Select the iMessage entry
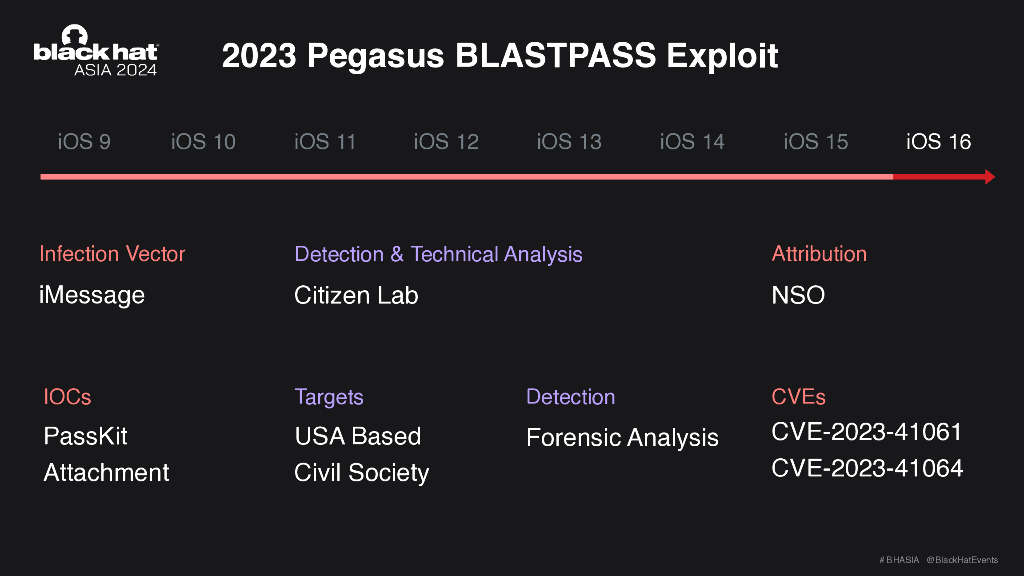 [94, 295]
